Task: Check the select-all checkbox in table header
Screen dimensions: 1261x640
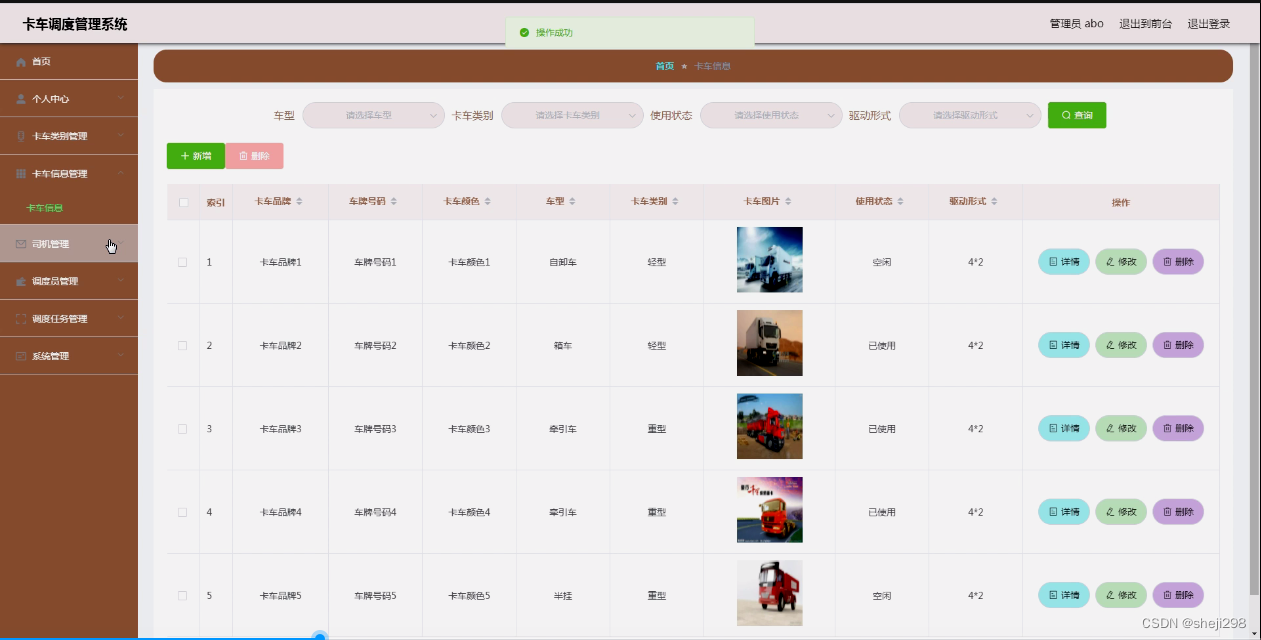Action: tap(182, 201)
